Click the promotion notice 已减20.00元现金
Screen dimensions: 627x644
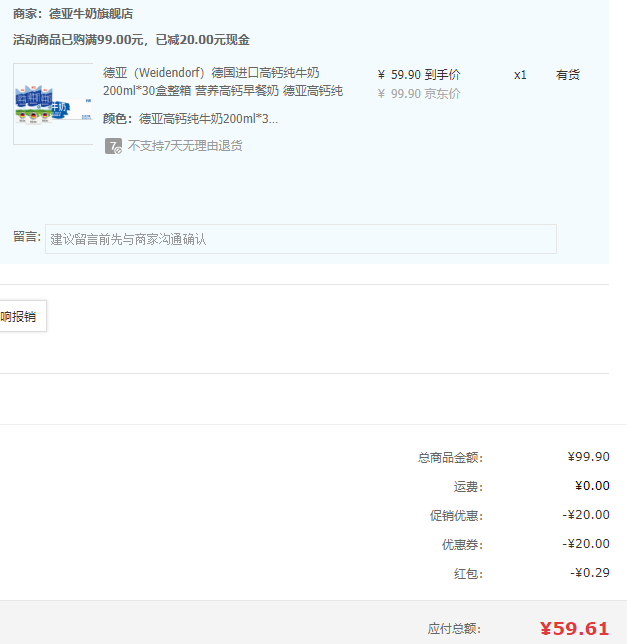(x=203, y=40)
